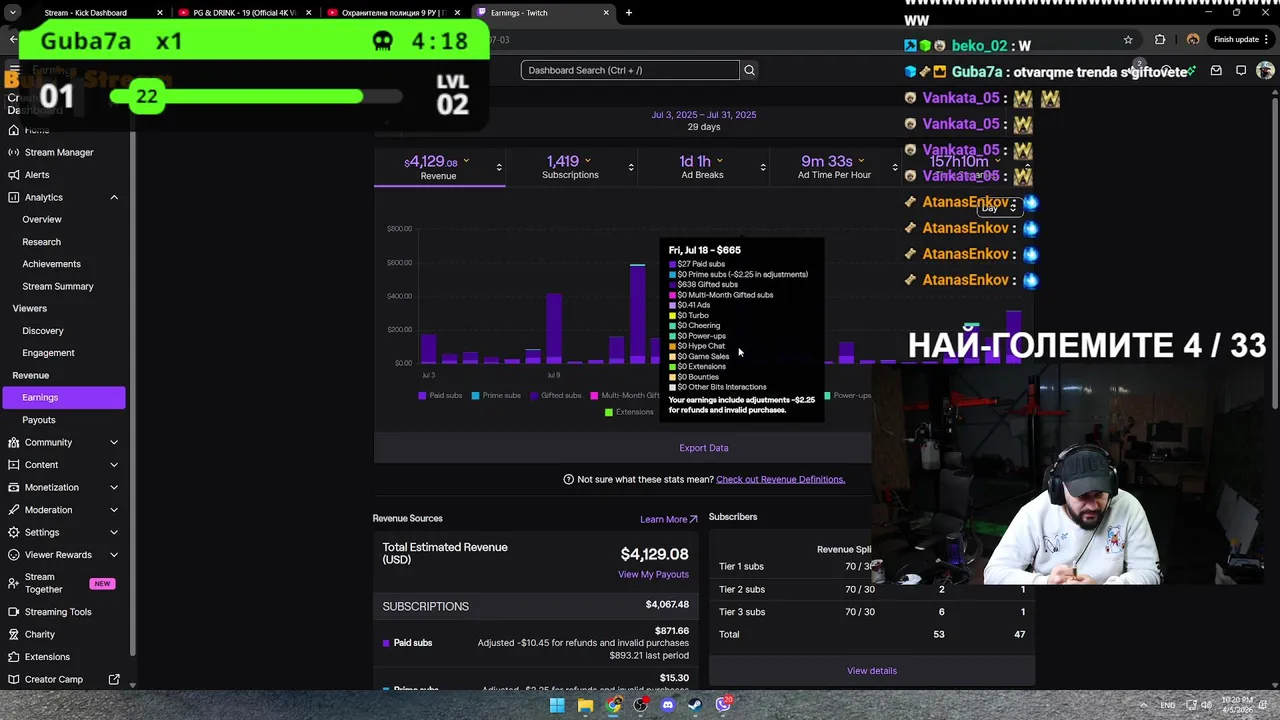1280x720 pixels.
Task: Toggle Gifted subs legend series
Action: [x=555, y=395]
